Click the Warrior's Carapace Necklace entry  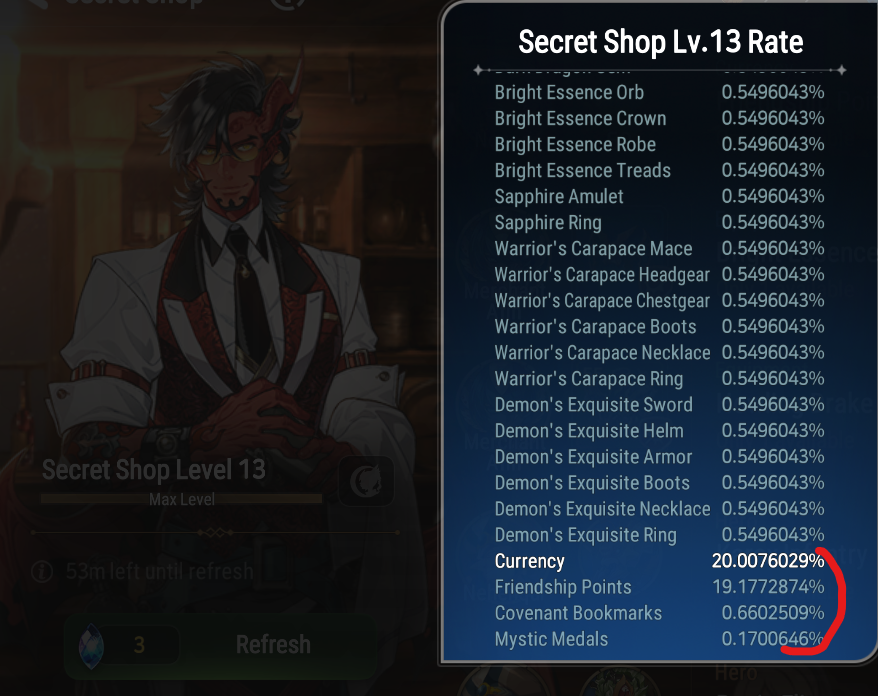[x=659, y=353]
